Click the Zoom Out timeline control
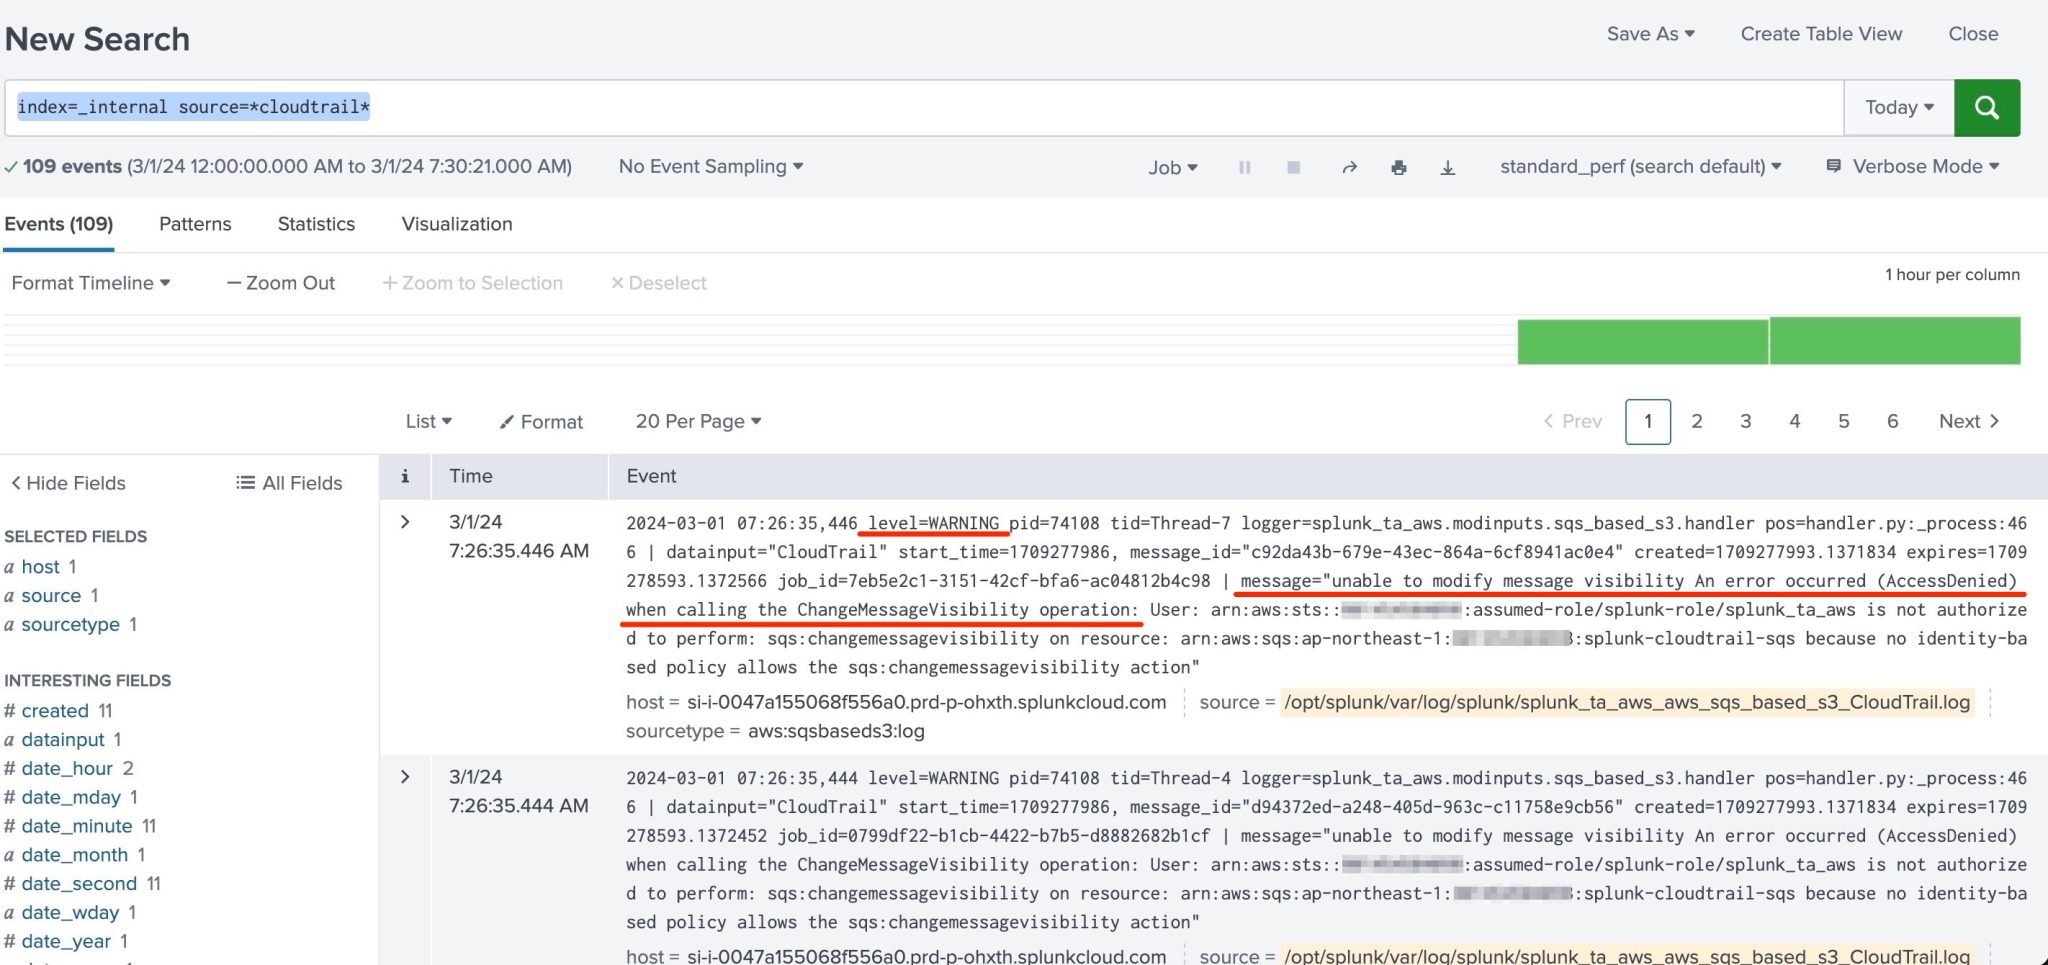 click(x=281, y=283)
